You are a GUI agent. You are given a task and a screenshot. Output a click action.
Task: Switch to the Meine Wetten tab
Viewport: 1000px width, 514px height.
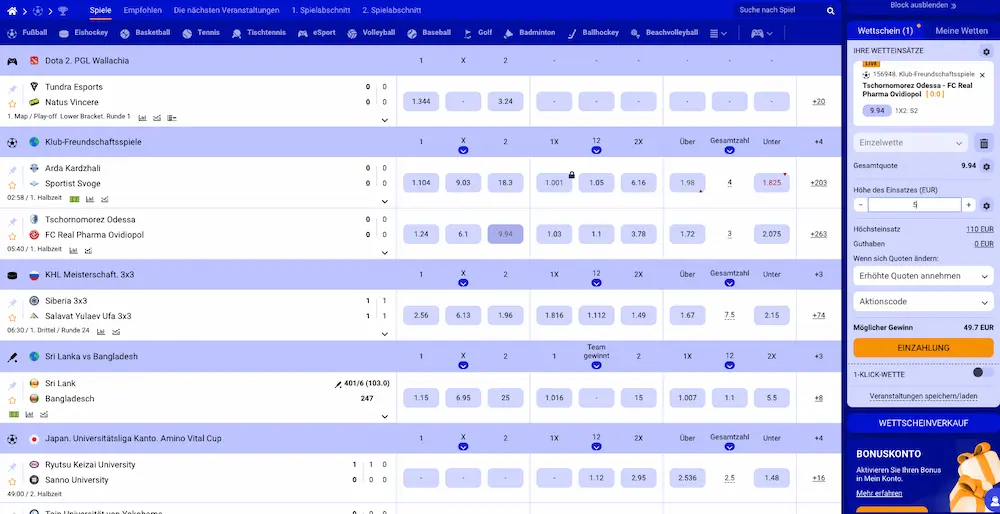(961, 31)
